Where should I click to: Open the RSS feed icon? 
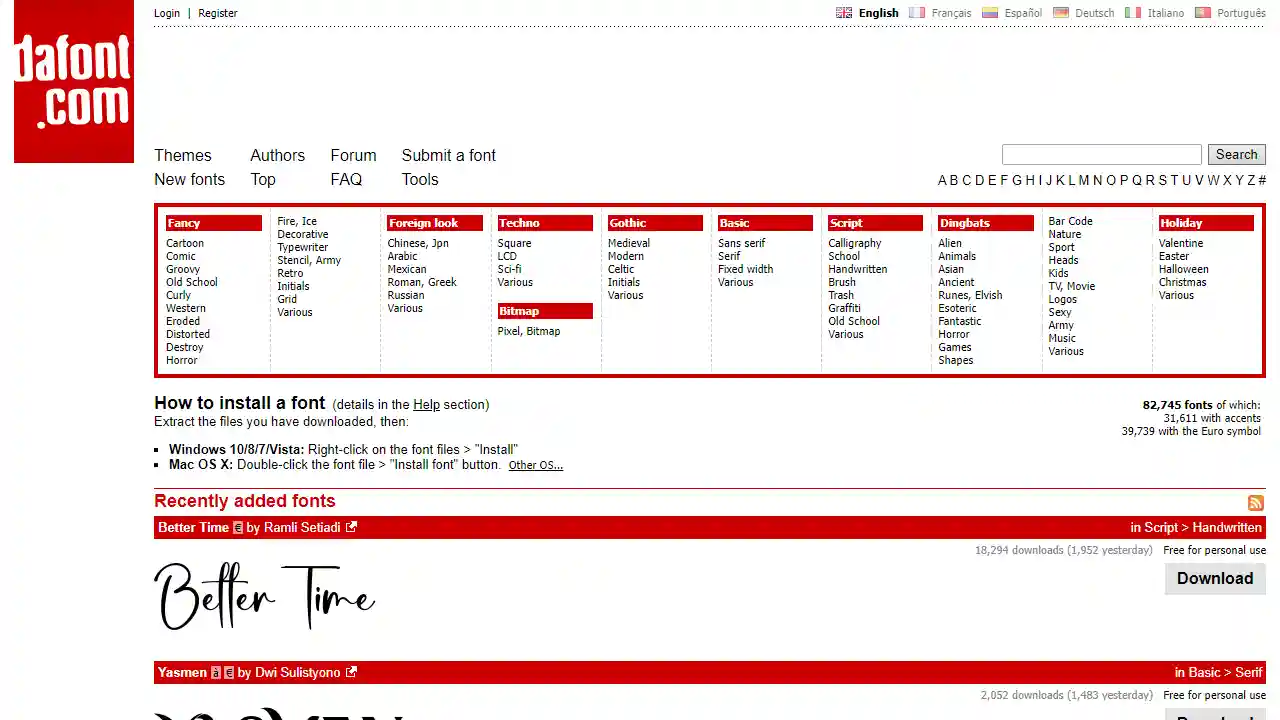tap(1256, 502)
